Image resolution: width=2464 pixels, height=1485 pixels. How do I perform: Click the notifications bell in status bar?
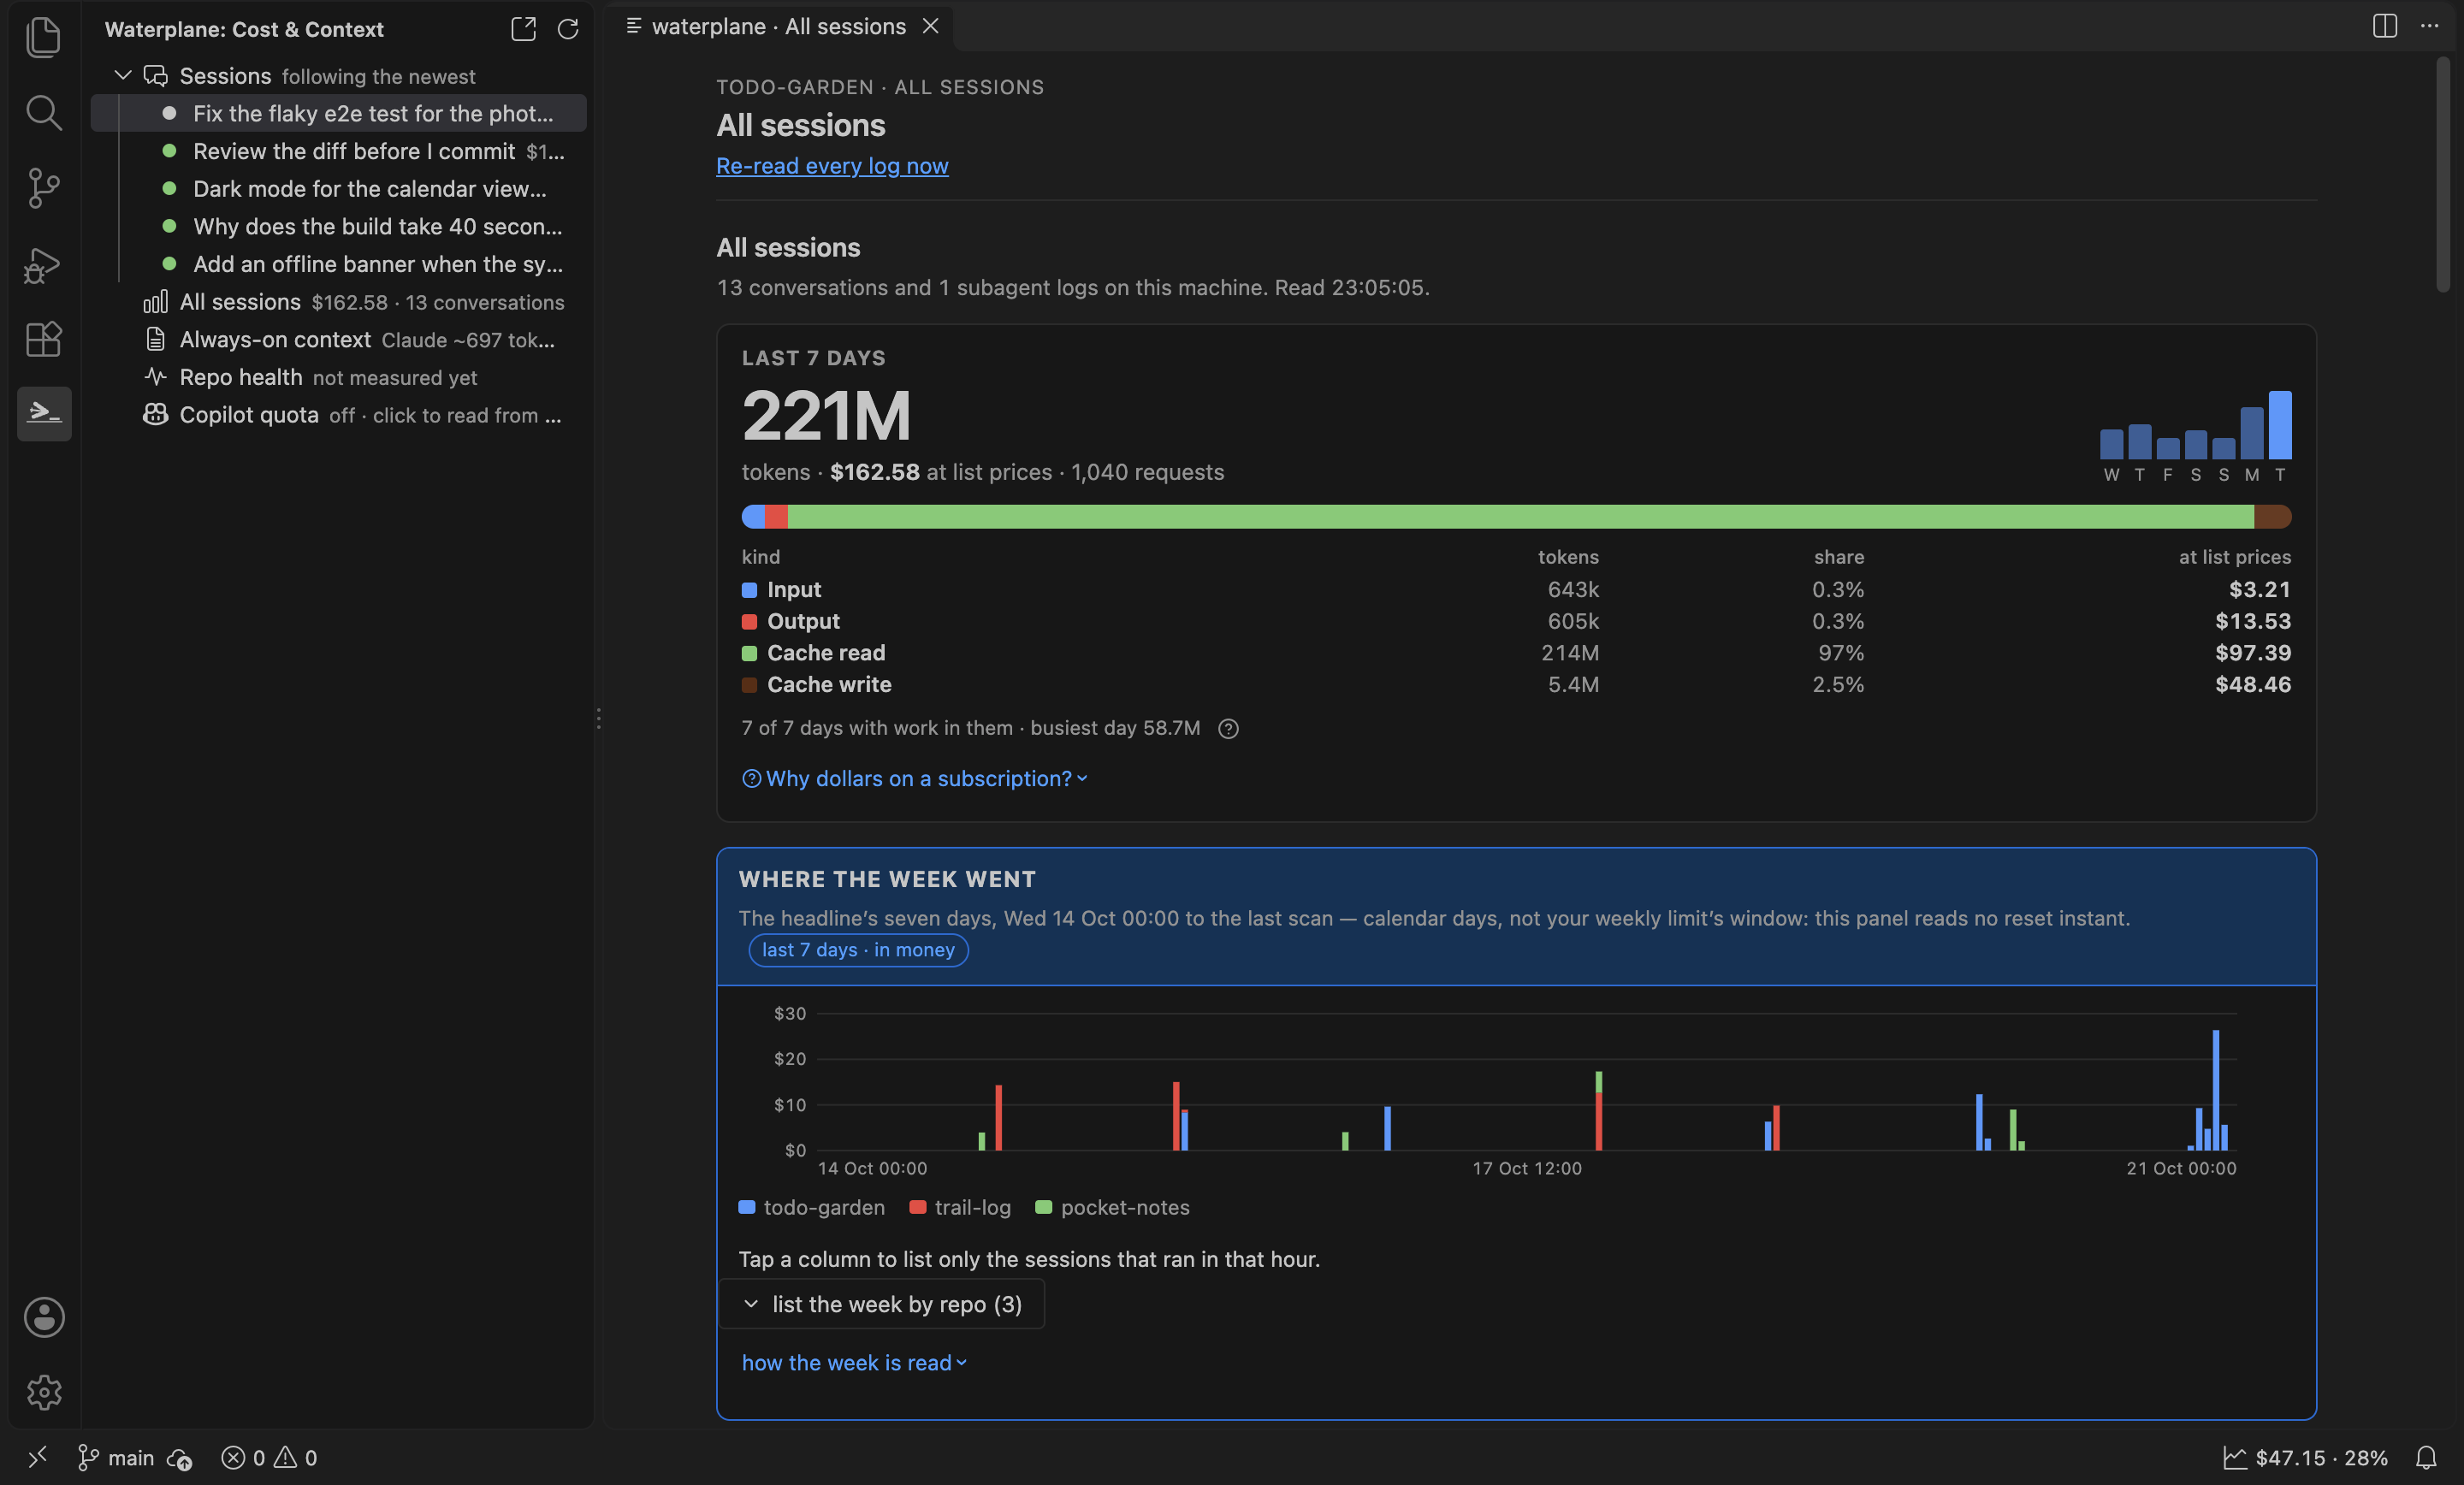2426,1457
